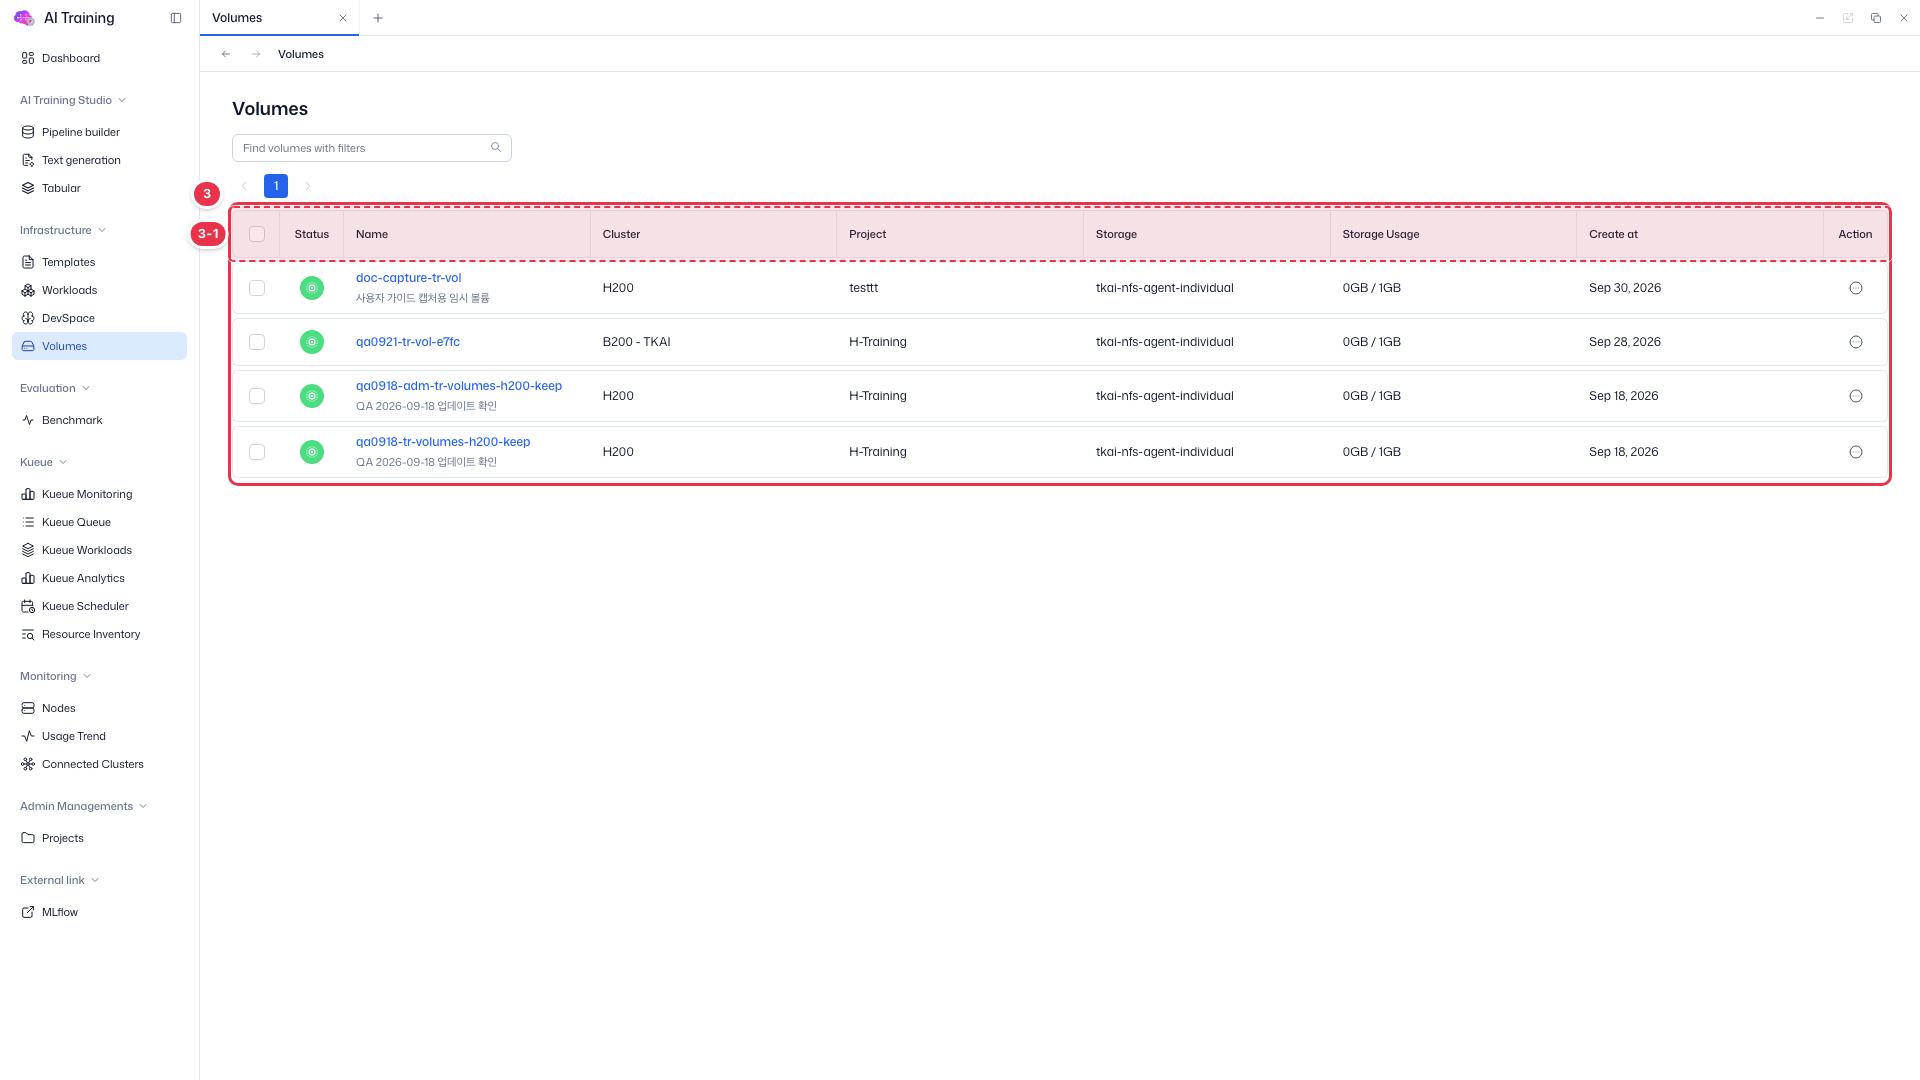Image resolution: width=1920 pixels, height=1080 pixels.
Task: Click the DevSpace icon
Action: (28, 318)
